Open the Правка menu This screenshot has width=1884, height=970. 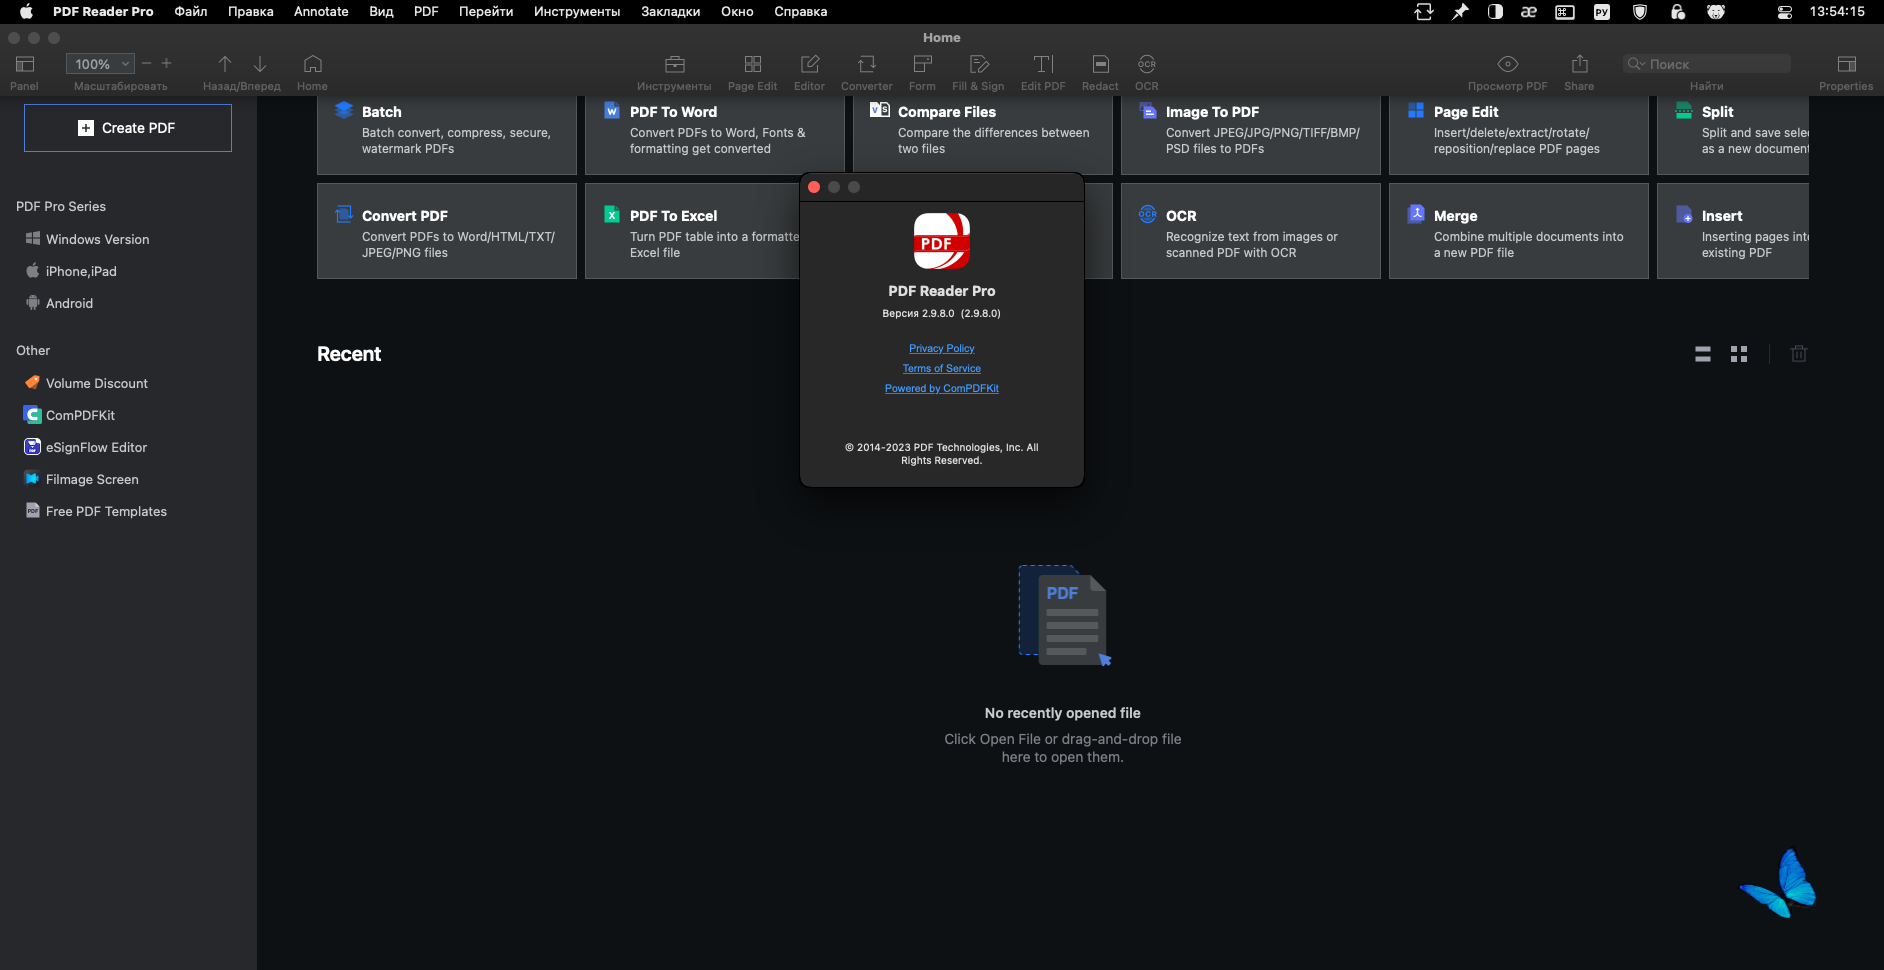[251, 12]
